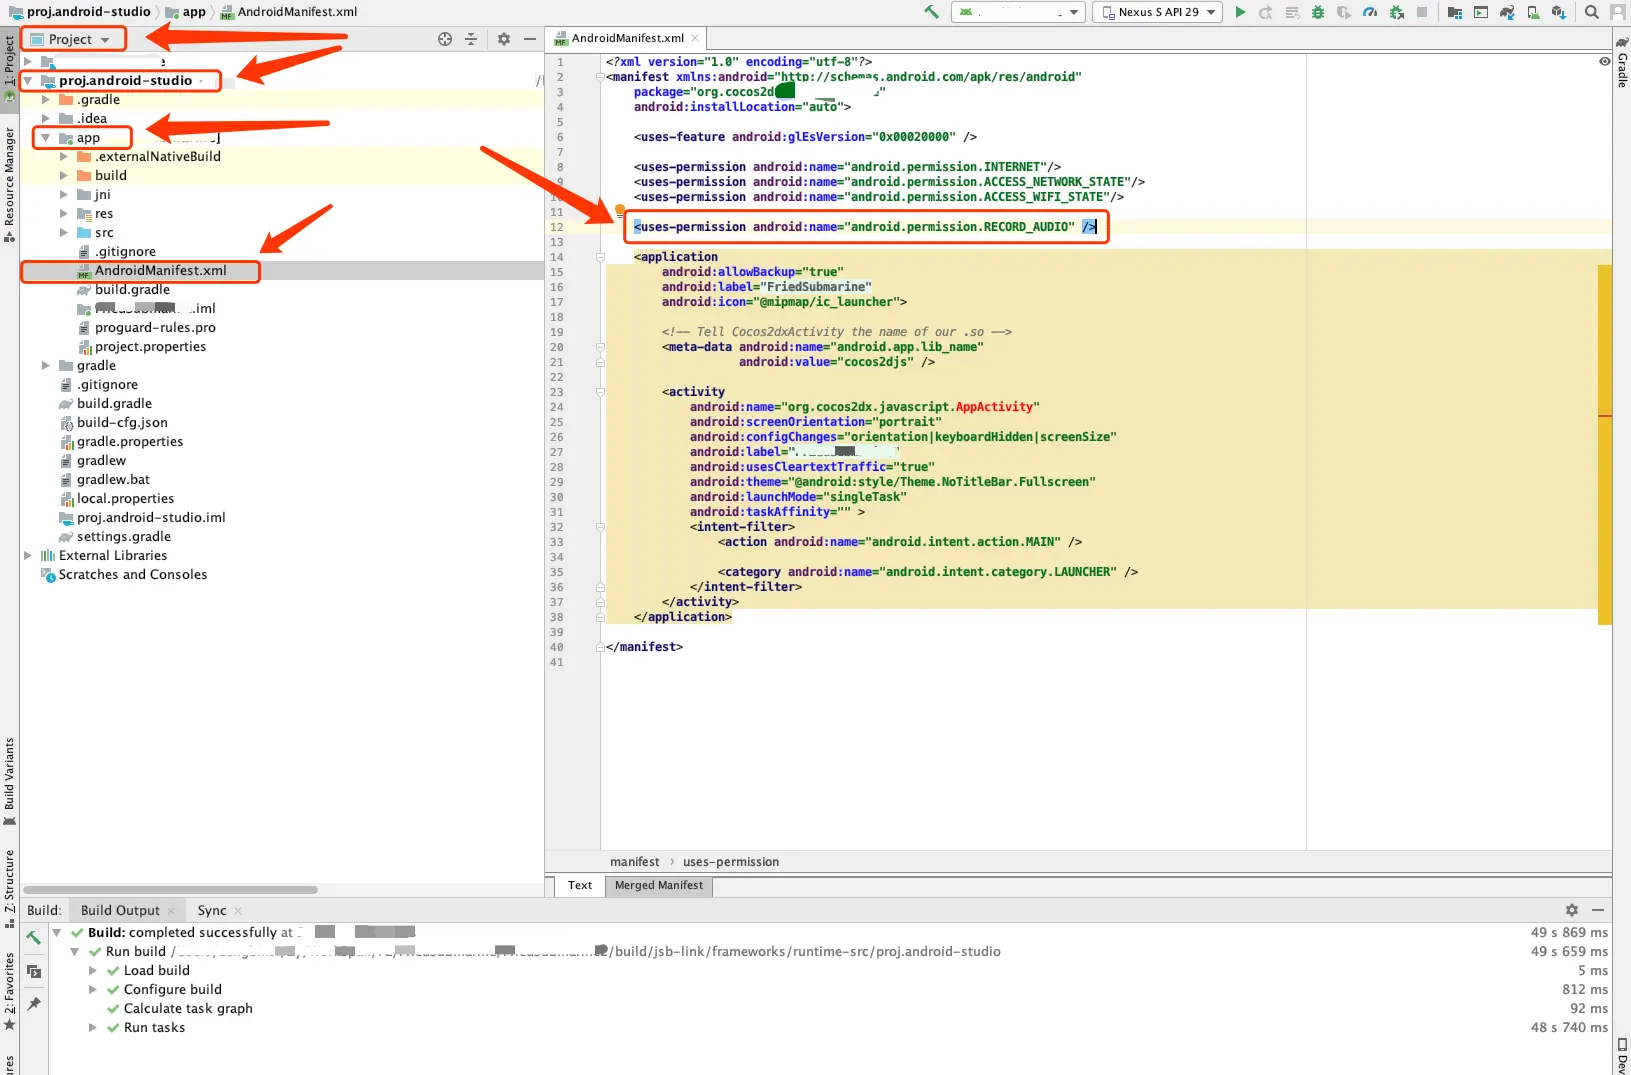
Task: Expand the Load build step
Action: [93, 970]
